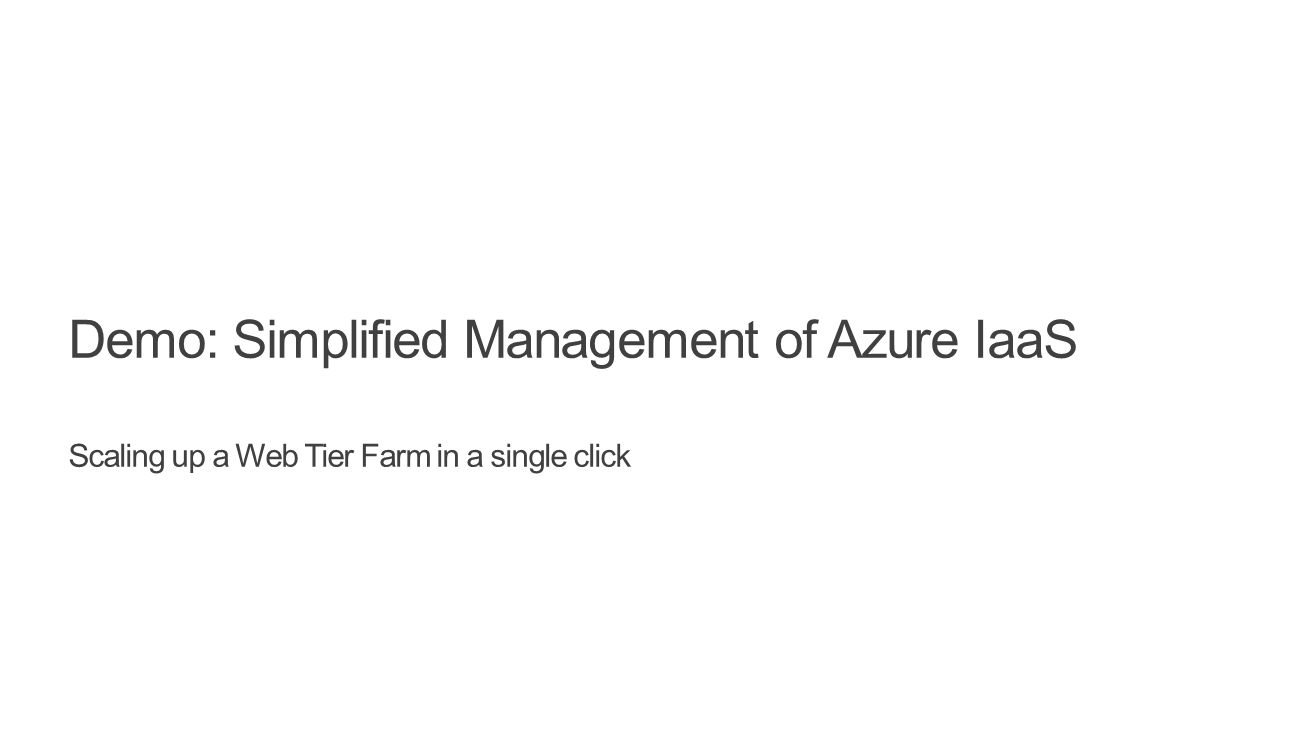
Task: Select the word "single" in the subtitle
Action: 527,458
